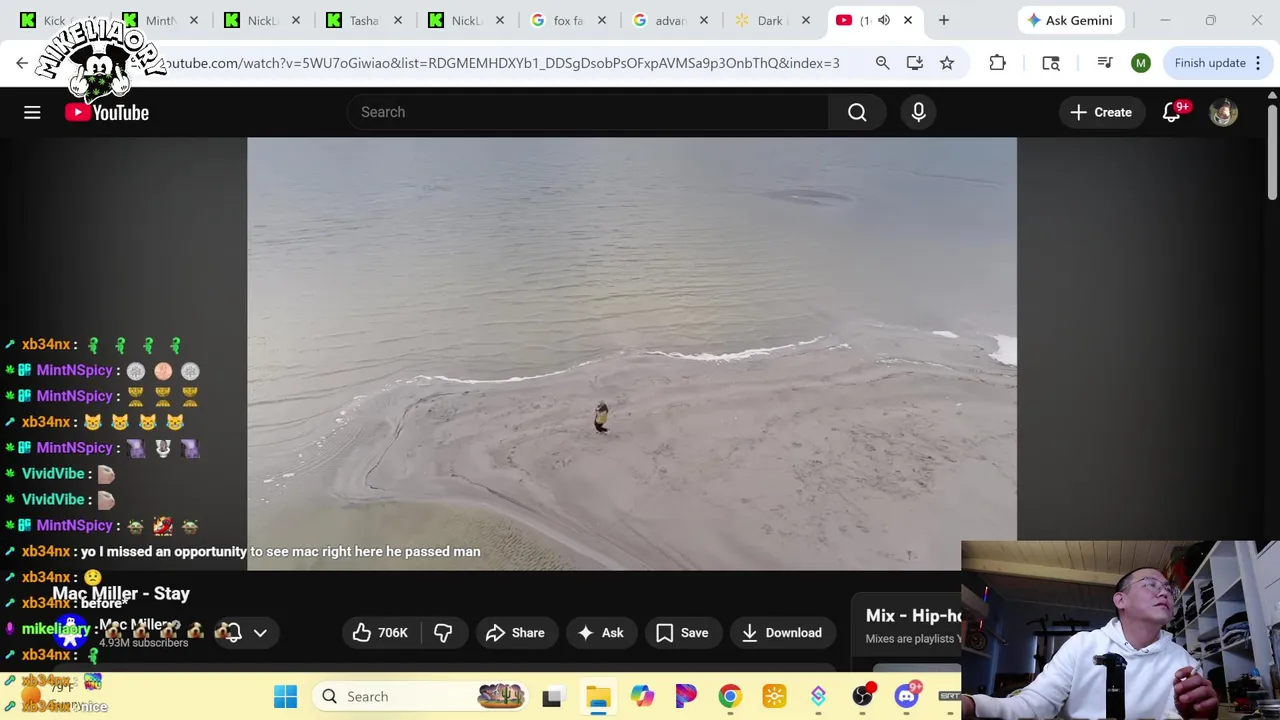1280x720 pixels.
Task: Click the Ask button under video
Action: (600, 632)
